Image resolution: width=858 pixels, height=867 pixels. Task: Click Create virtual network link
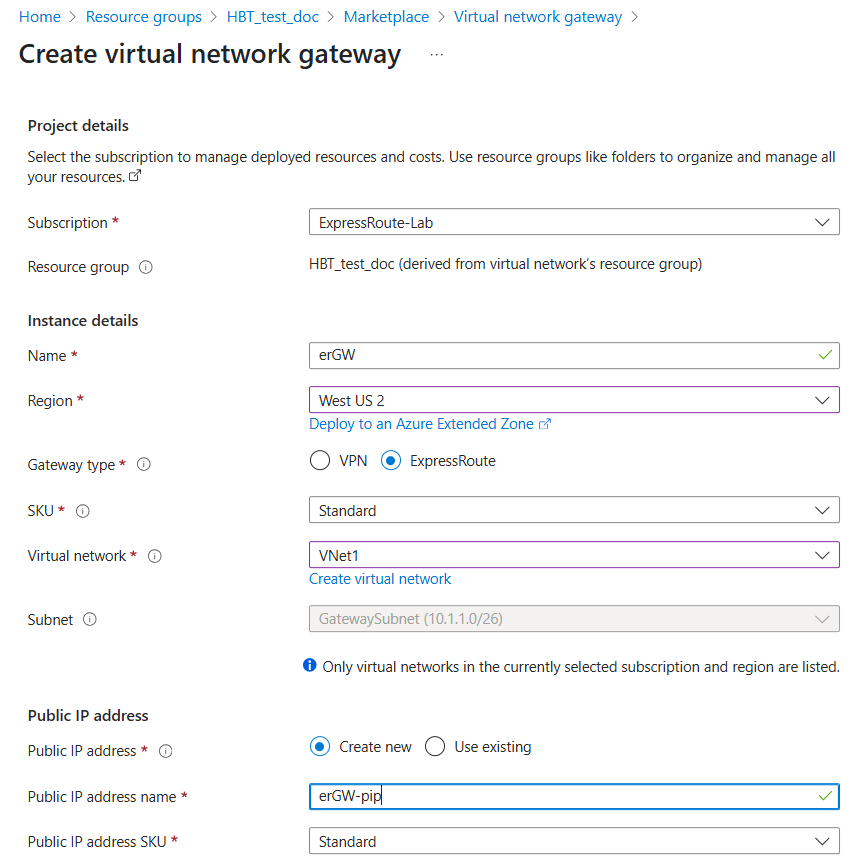coord(380,579)
